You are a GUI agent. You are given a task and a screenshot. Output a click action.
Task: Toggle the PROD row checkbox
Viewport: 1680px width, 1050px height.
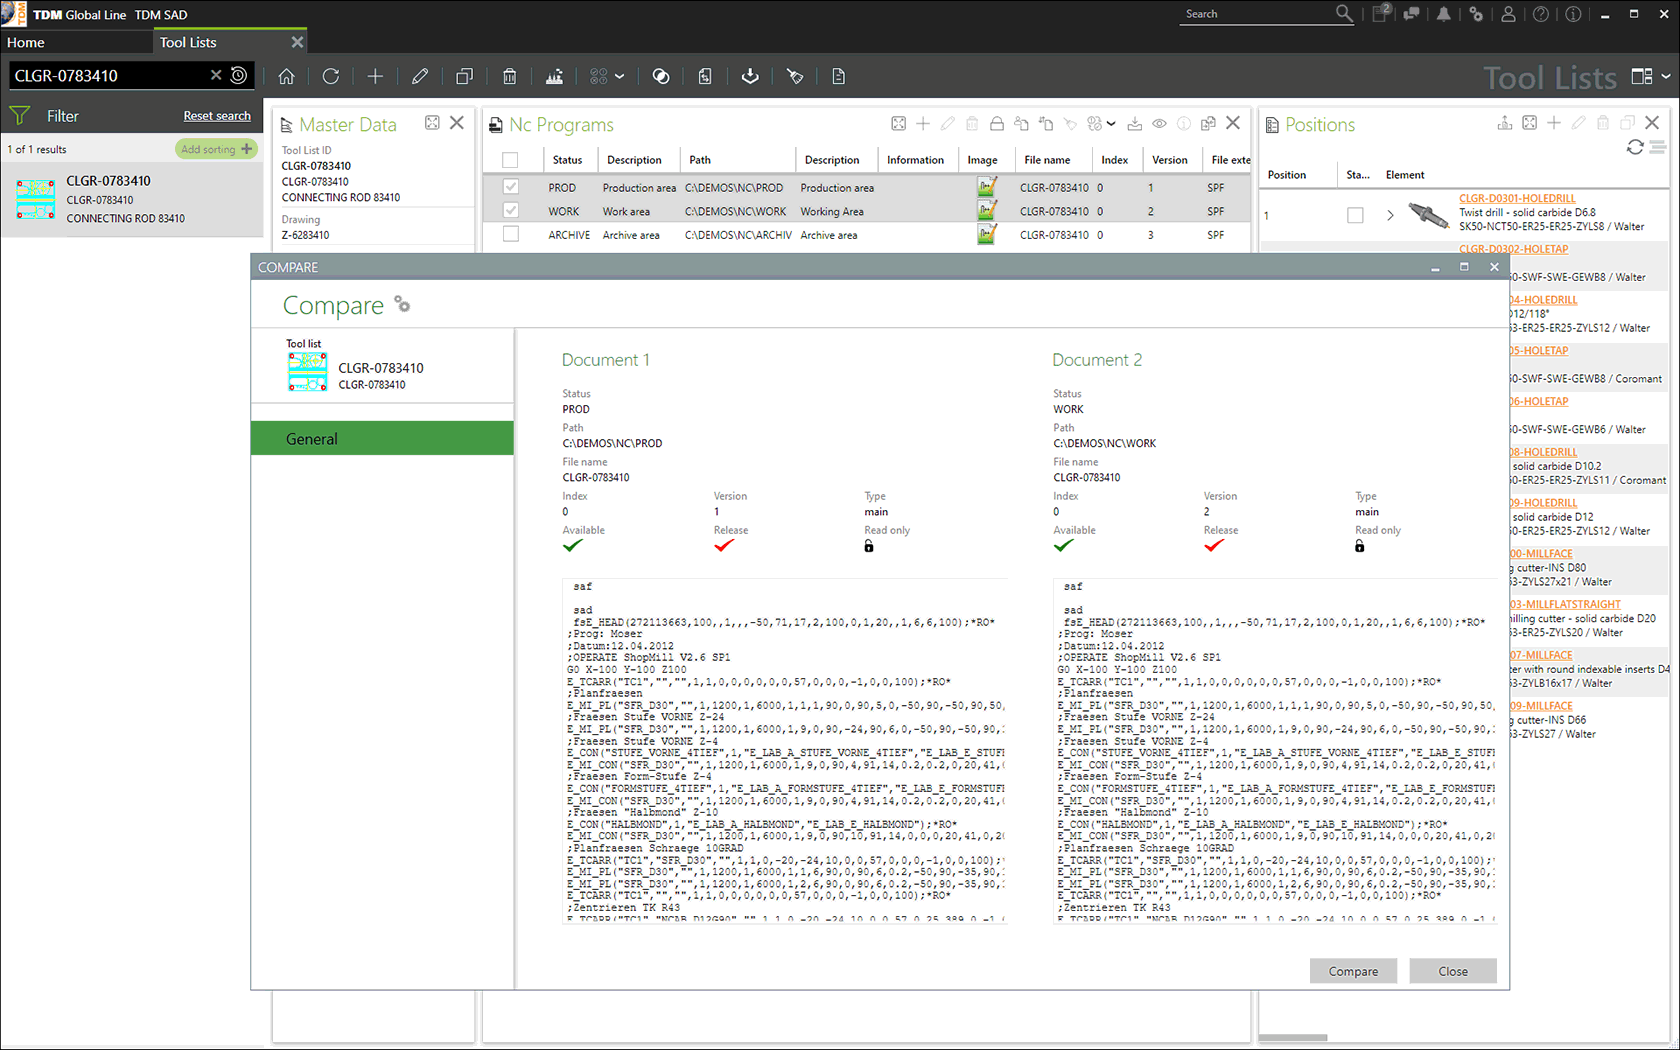pyautogui.click(x=511, y=187)
